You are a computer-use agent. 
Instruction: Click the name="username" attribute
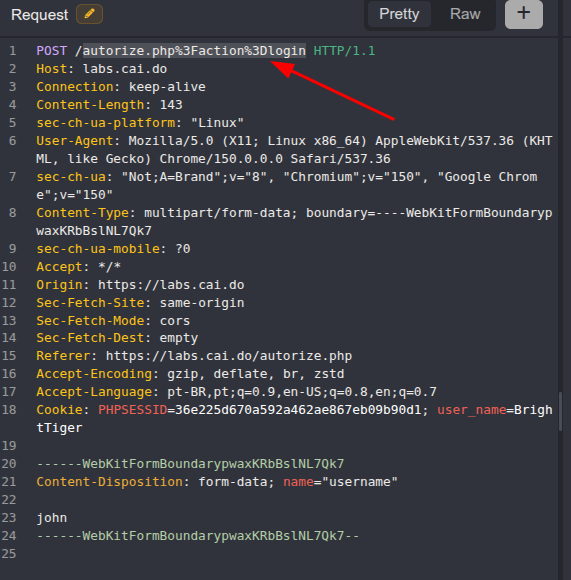click(x=340, y=482)
